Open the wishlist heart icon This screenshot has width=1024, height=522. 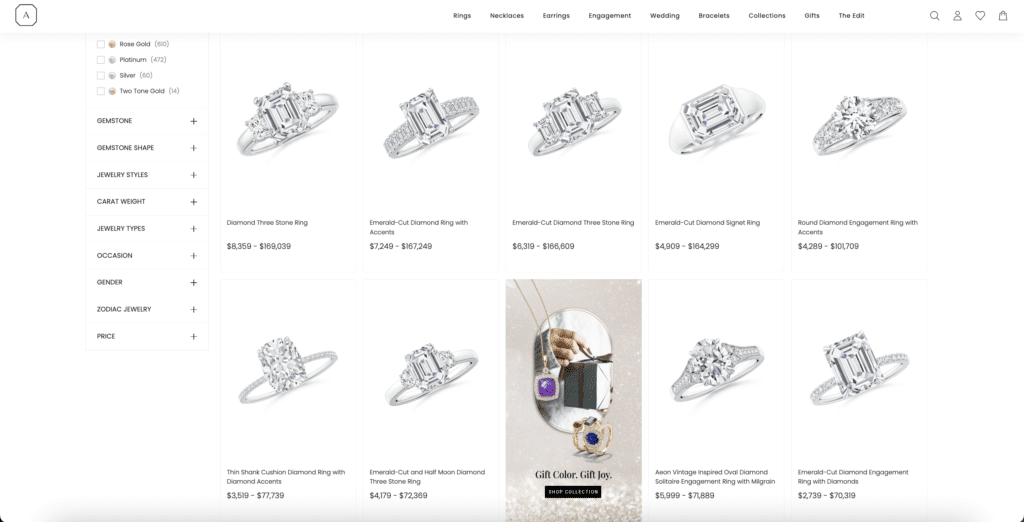[980, 16]
